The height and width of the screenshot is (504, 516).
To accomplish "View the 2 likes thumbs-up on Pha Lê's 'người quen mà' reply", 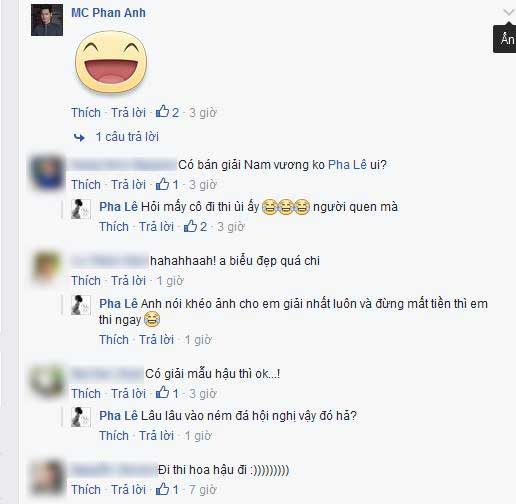I will [195, 226].
